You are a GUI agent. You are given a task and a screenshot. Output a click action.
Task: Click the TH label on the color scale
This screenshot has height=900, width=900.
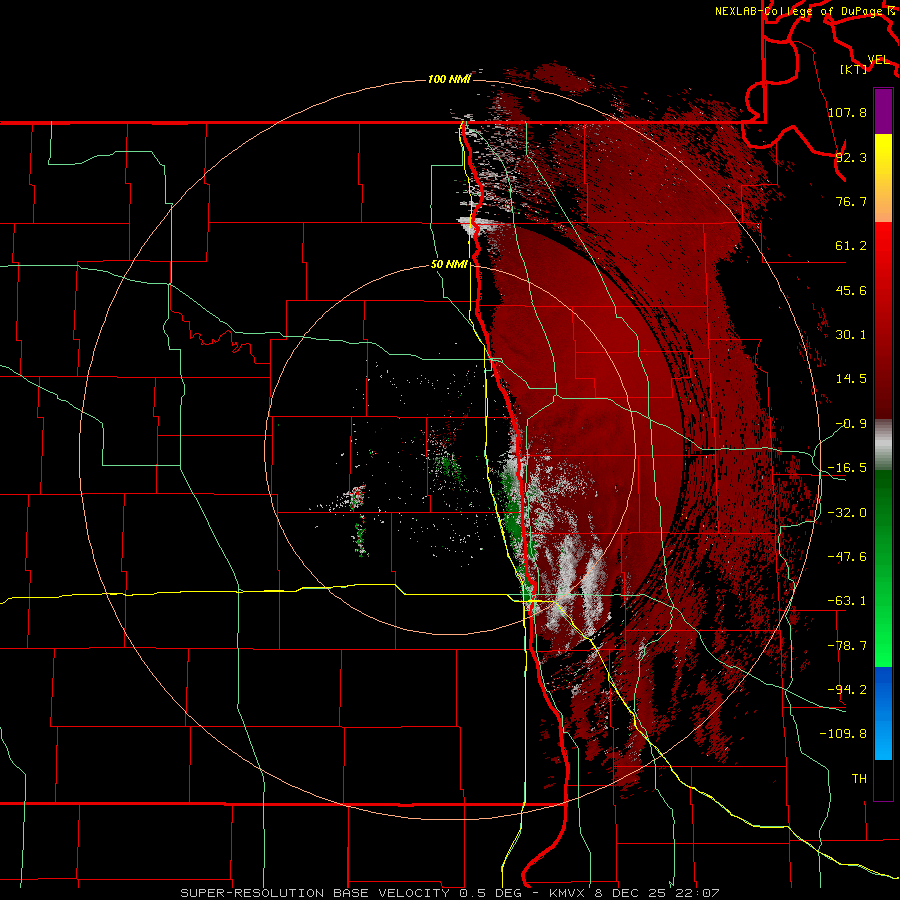click(x=859, y=779)
